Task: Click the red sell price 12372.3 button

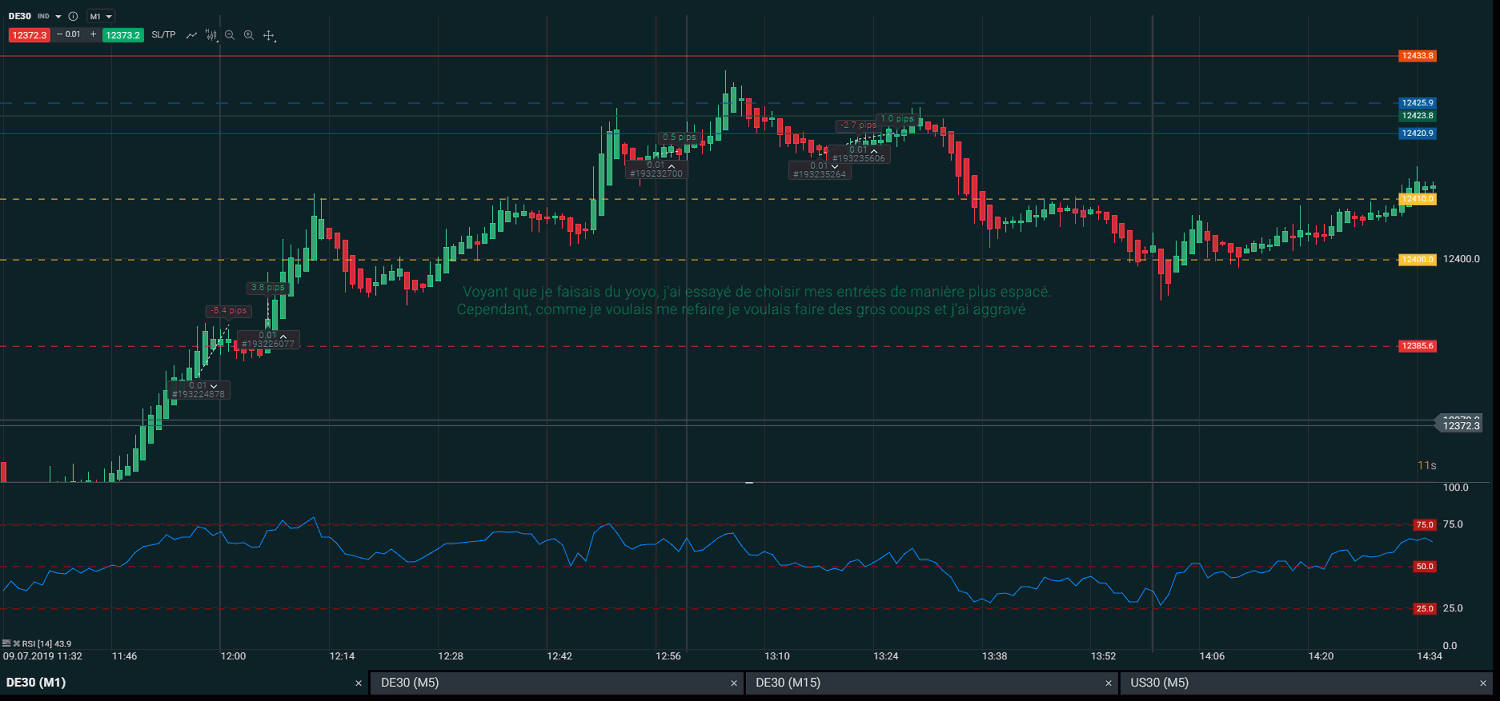Action: (x=29, y=35)
